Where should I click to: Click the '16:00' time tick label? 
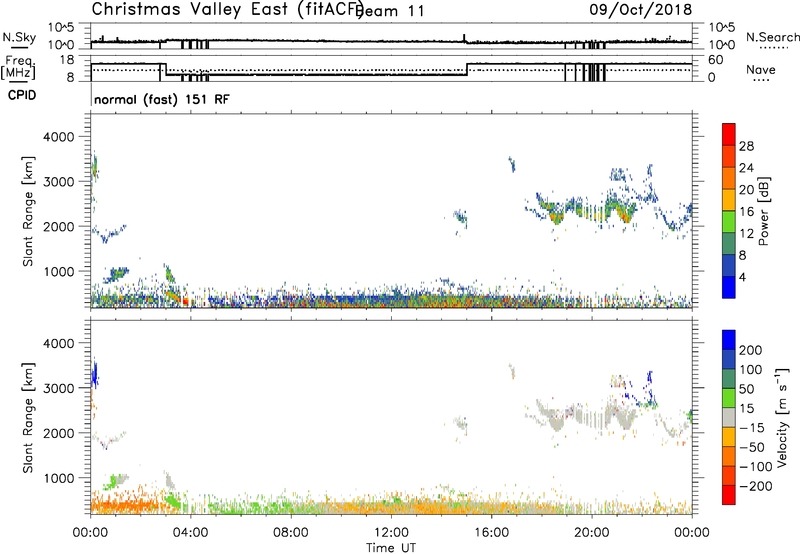[491, 533]
